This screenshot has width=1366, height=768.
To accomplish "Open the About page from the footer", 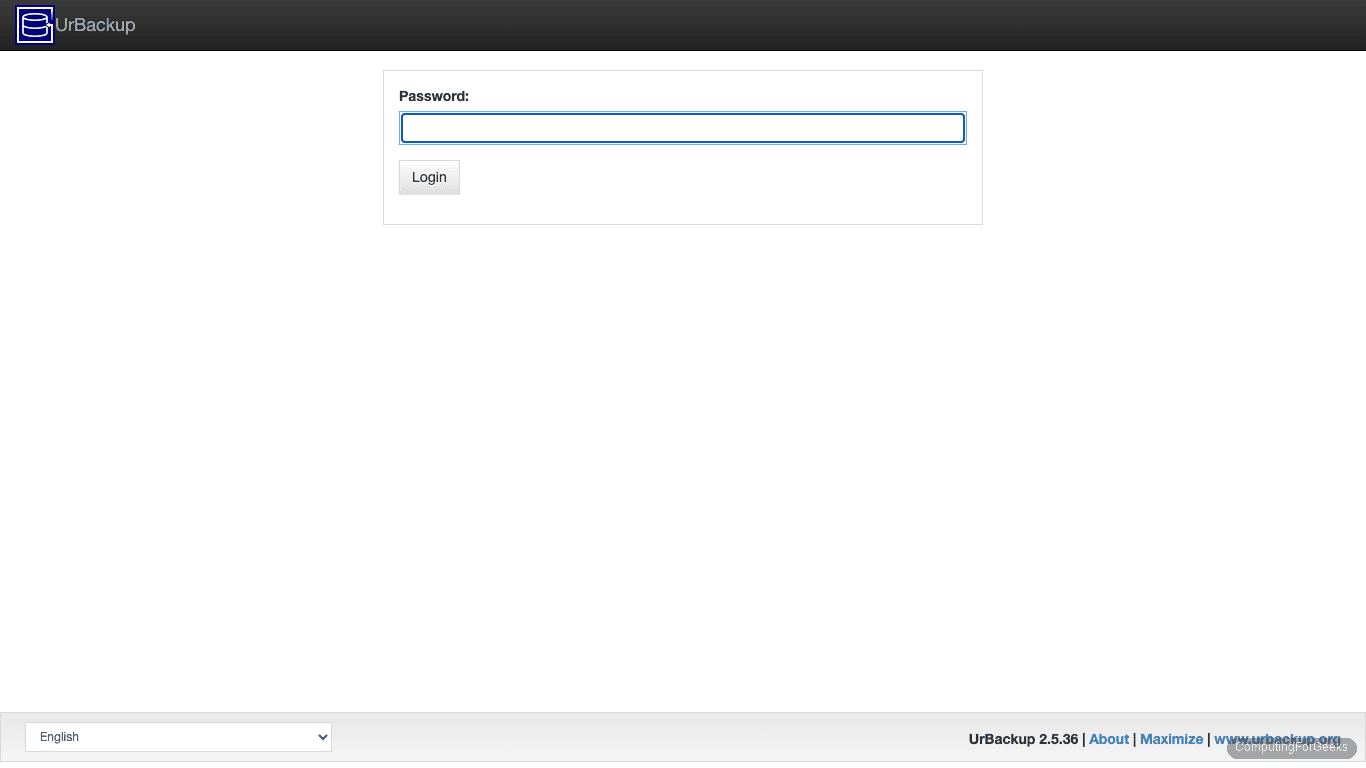I will pyautogui.click(x=1108, y=739).
